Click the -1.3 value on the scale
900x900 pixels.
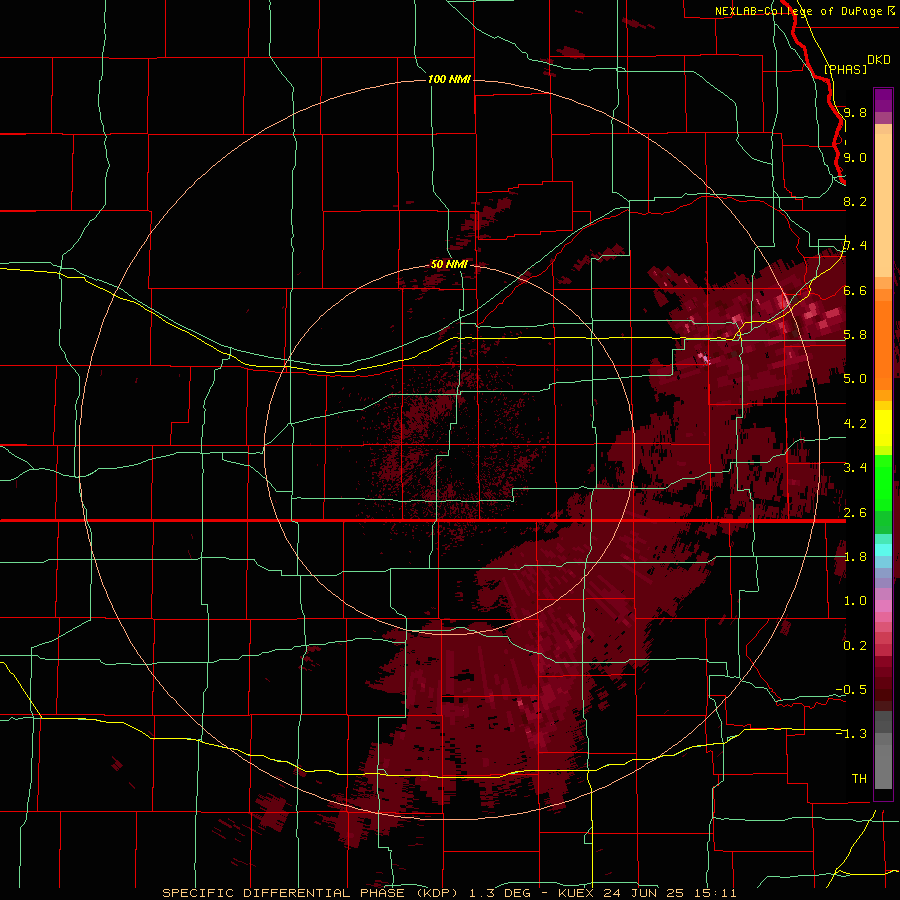[851, 734]
